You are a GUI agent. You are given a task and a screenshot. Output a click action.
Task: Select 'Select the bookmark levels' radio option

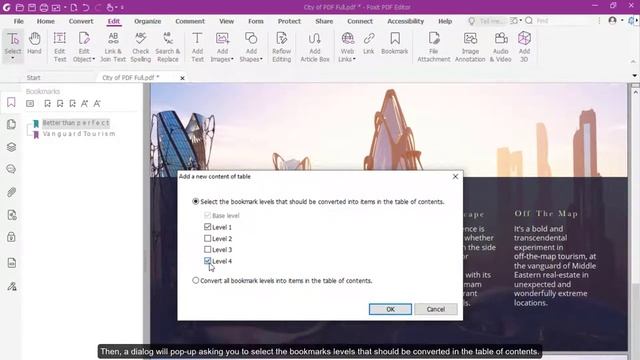196,201
